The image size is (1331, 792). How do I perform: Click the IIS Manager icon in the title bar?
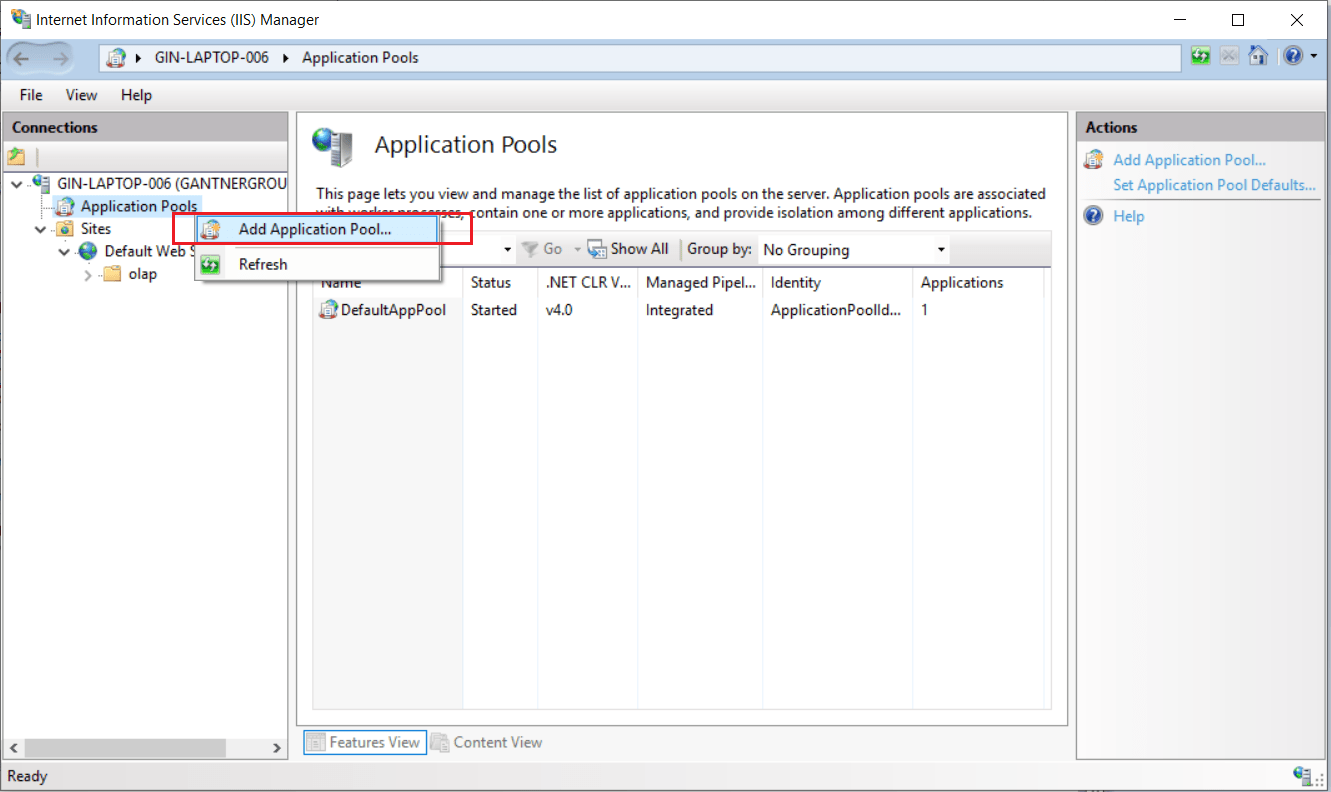[x=20, y=19]
